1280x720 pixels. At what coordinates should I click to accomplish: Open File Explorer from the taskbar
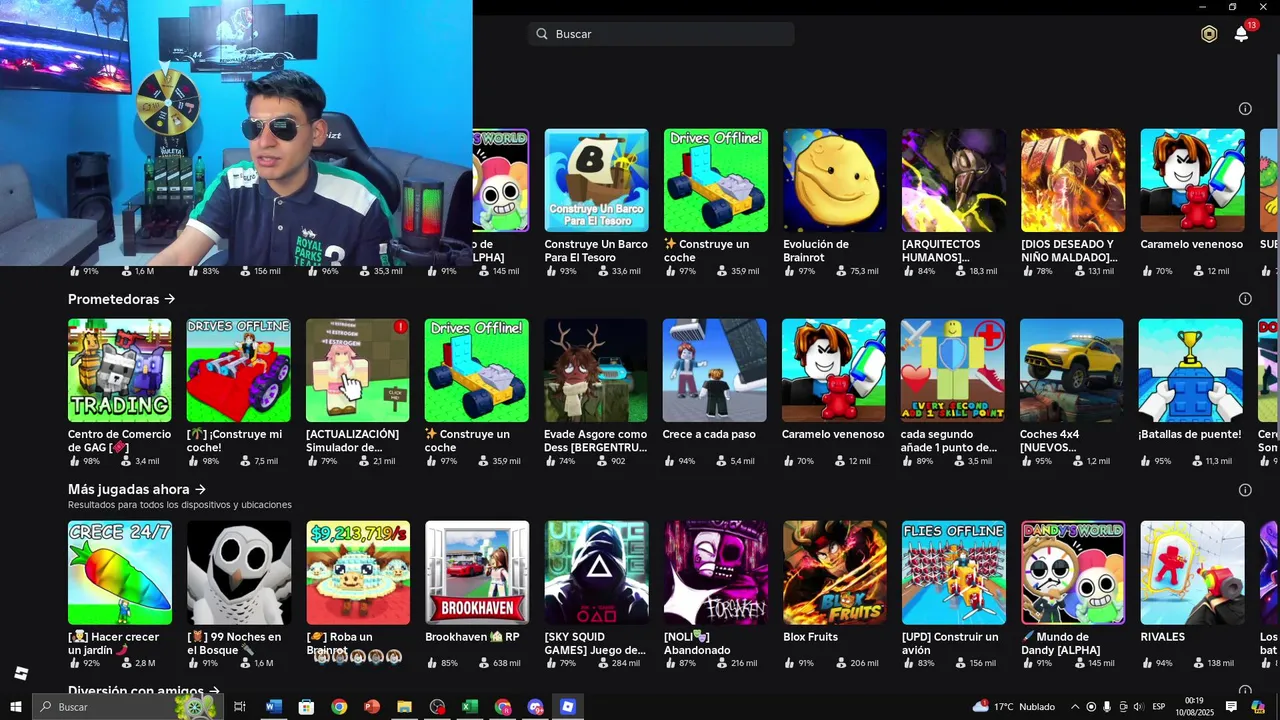pos(404,707)
